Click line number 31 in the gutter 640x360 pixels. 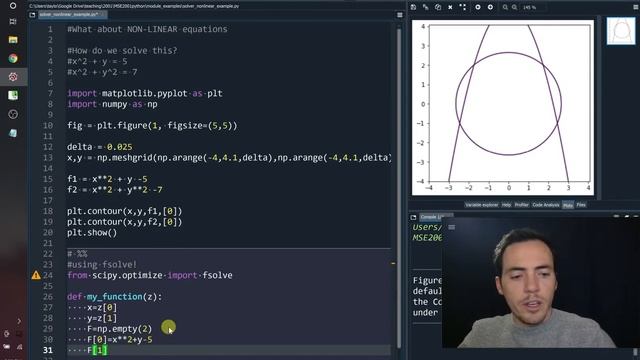[48, 350]
